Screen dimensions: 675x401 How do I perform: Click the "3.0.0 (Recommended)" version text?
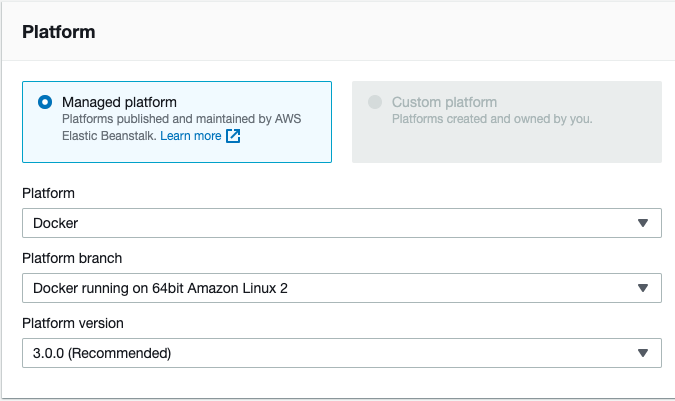102,353
